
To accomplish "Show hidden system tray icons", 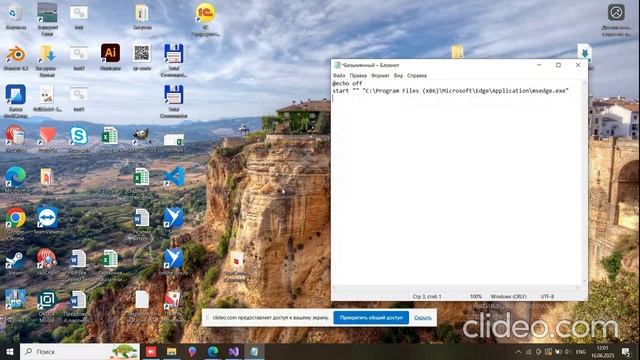I will click(x=518, y=352).
